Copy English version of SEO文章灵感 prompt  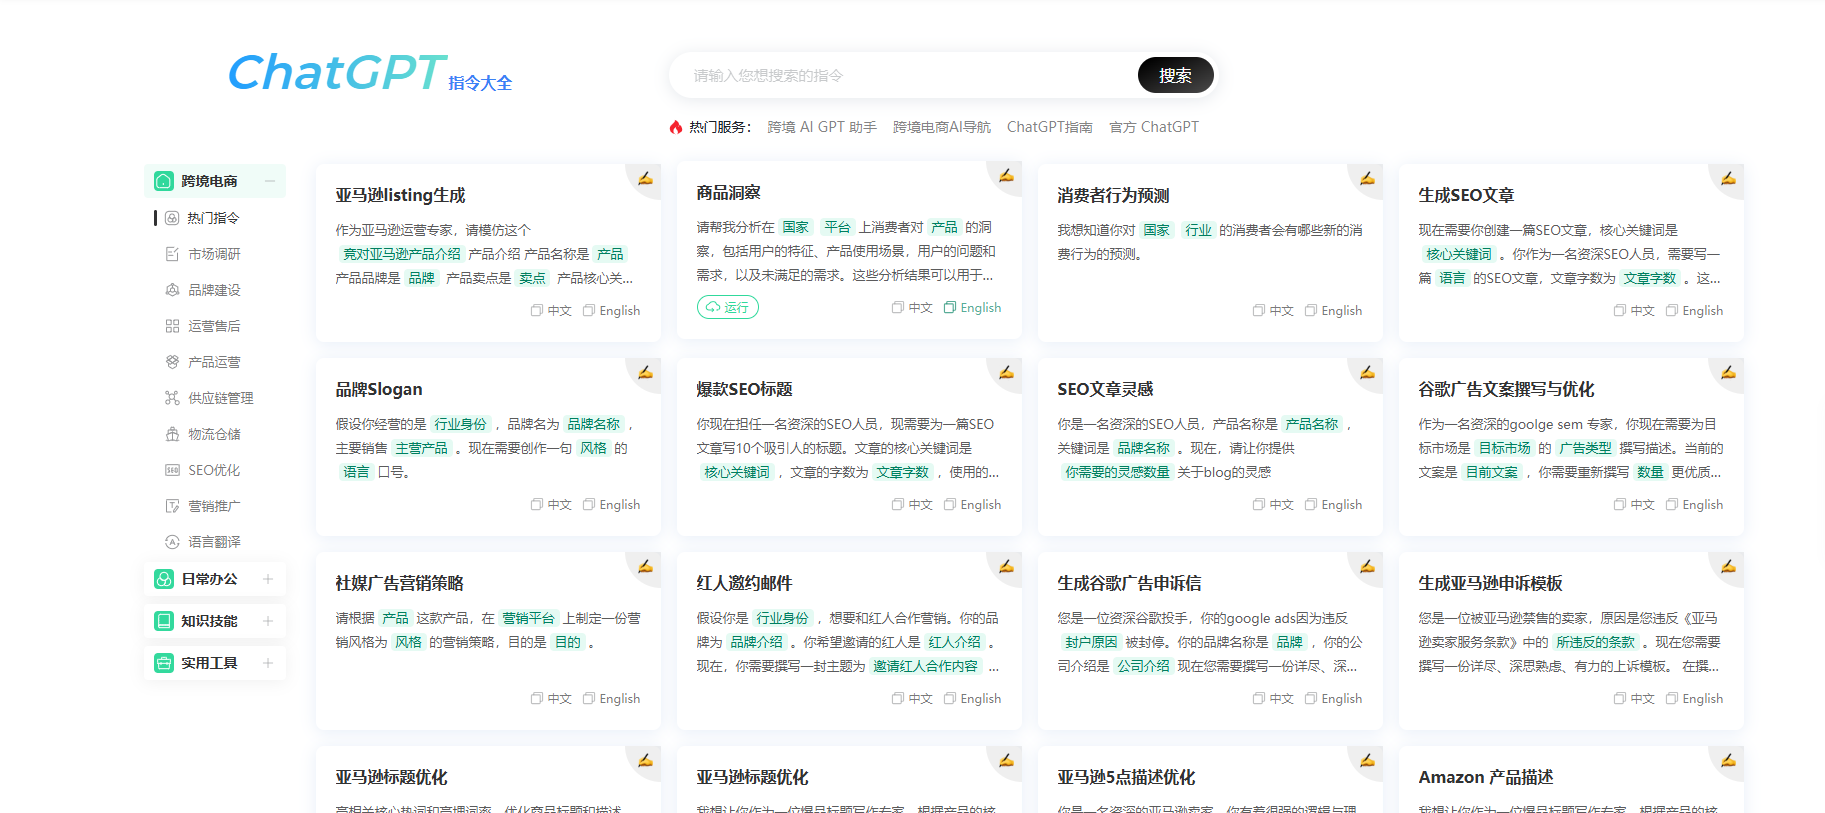(x=1333, y=505)
